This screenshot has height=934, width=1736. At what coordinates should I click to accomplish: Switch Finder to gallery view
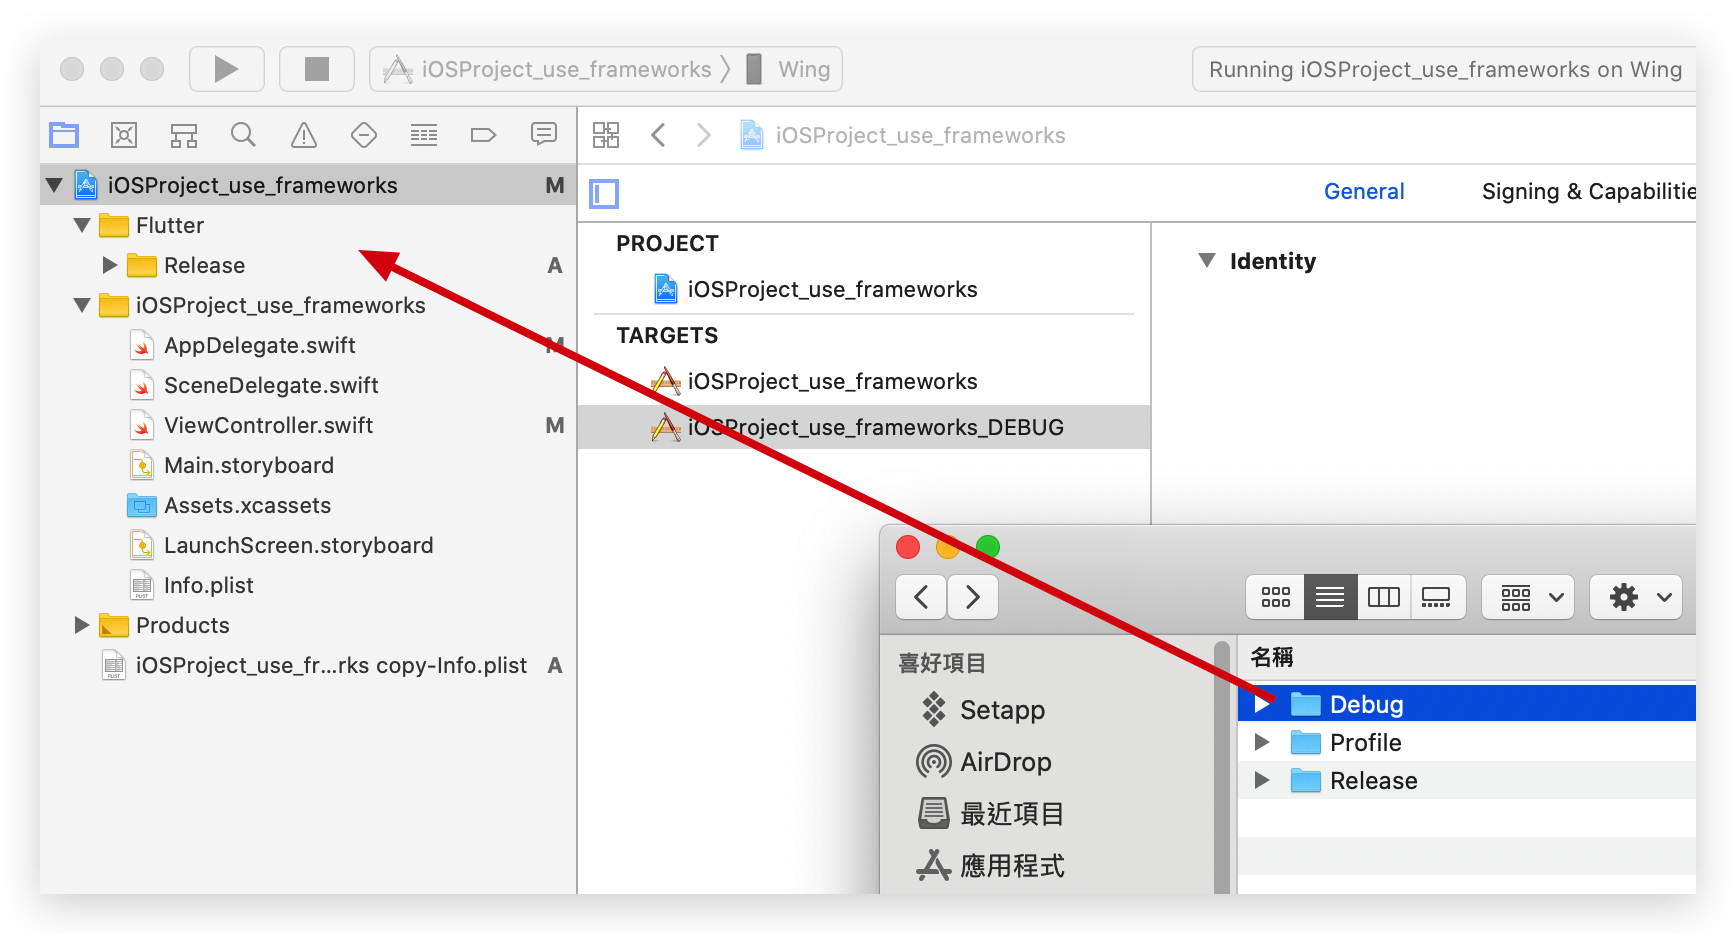click(x=1438, y=597)
